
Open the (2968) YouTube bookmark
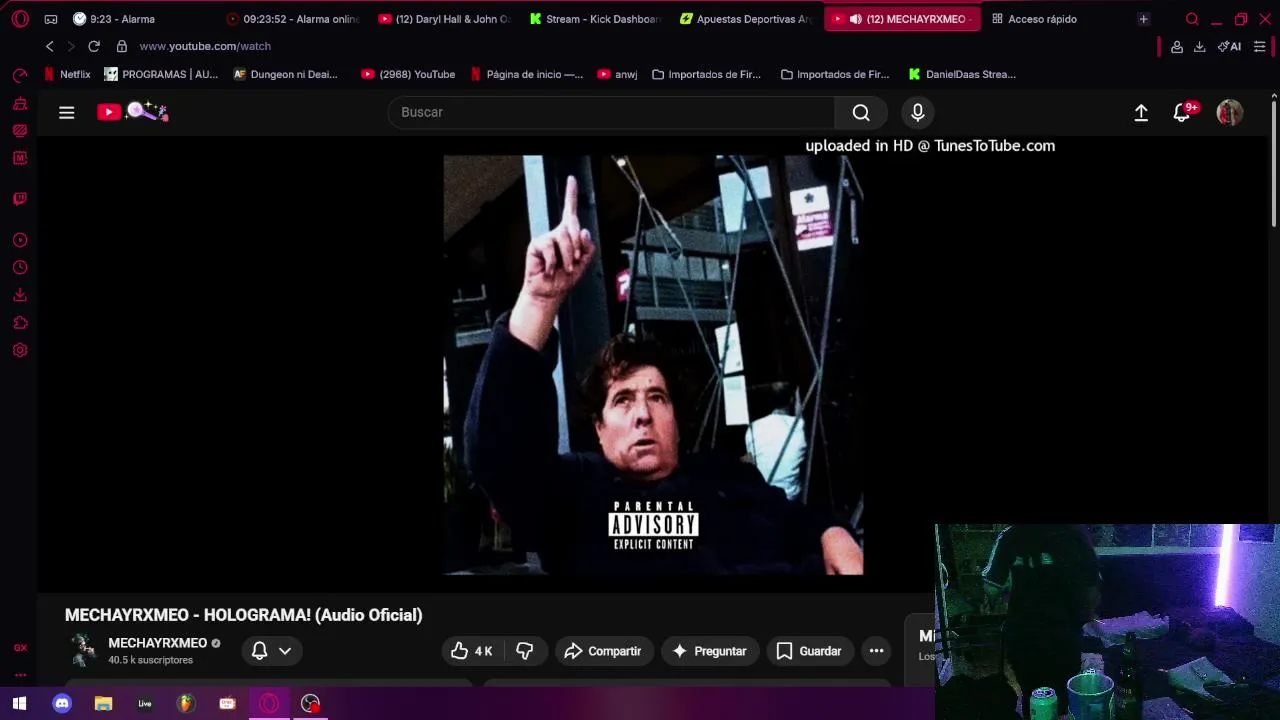[x=408, y=74]
